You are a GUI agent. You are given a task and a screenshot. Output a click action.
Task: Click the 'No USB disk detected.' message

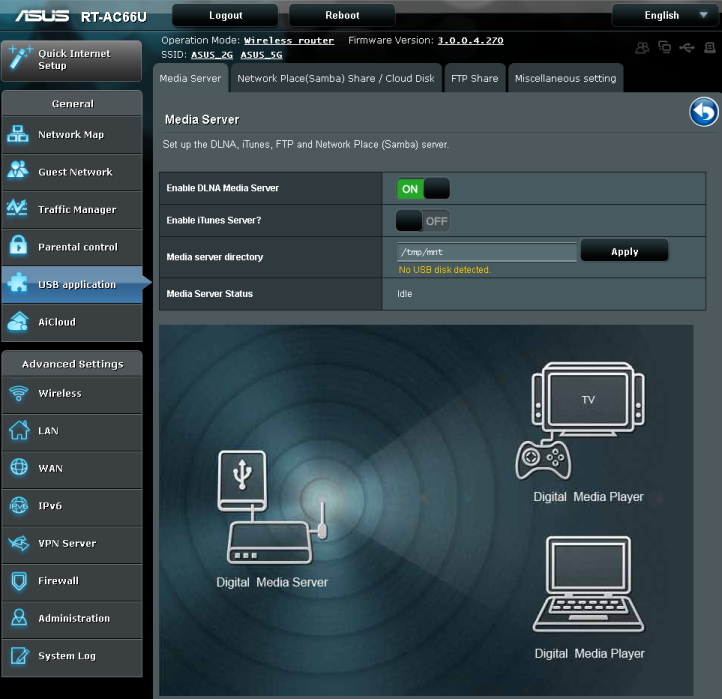tap(444, 270)
